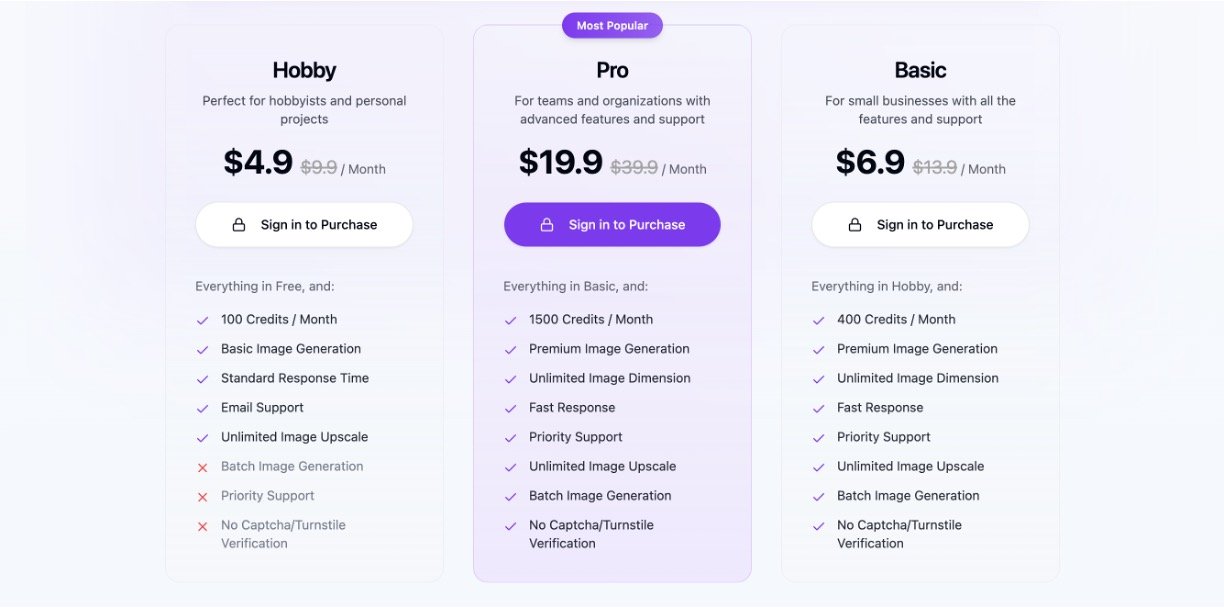Click the checkmark beside Email Support
Screen dimensions: 1224x608
click(x=203, y=408)
